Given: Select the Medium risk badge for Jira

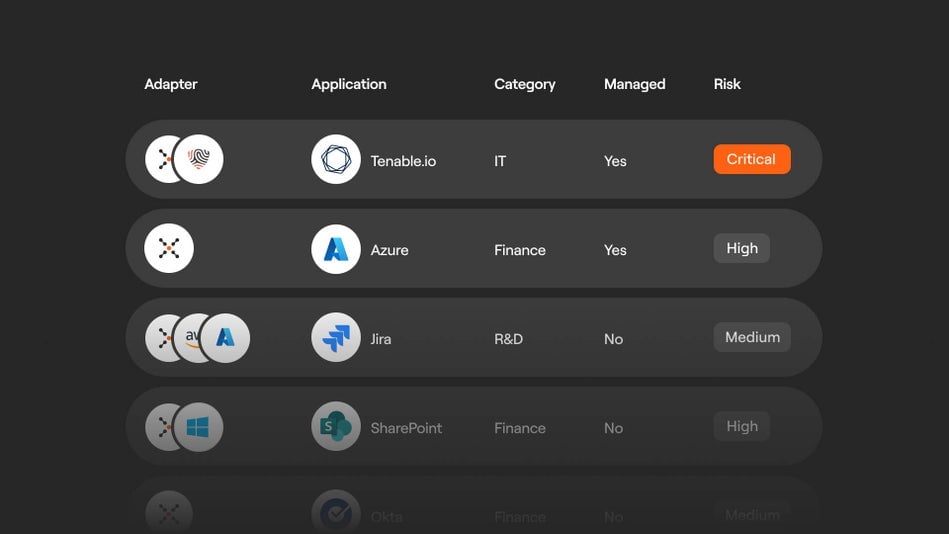Looking at the screenshot, I should [x=751, y=337].
